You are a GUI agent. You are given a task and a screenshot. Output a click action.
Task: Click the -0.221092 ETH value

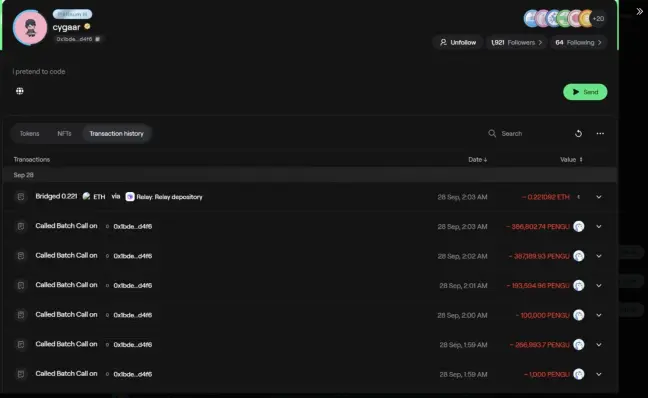click(545, 197)
